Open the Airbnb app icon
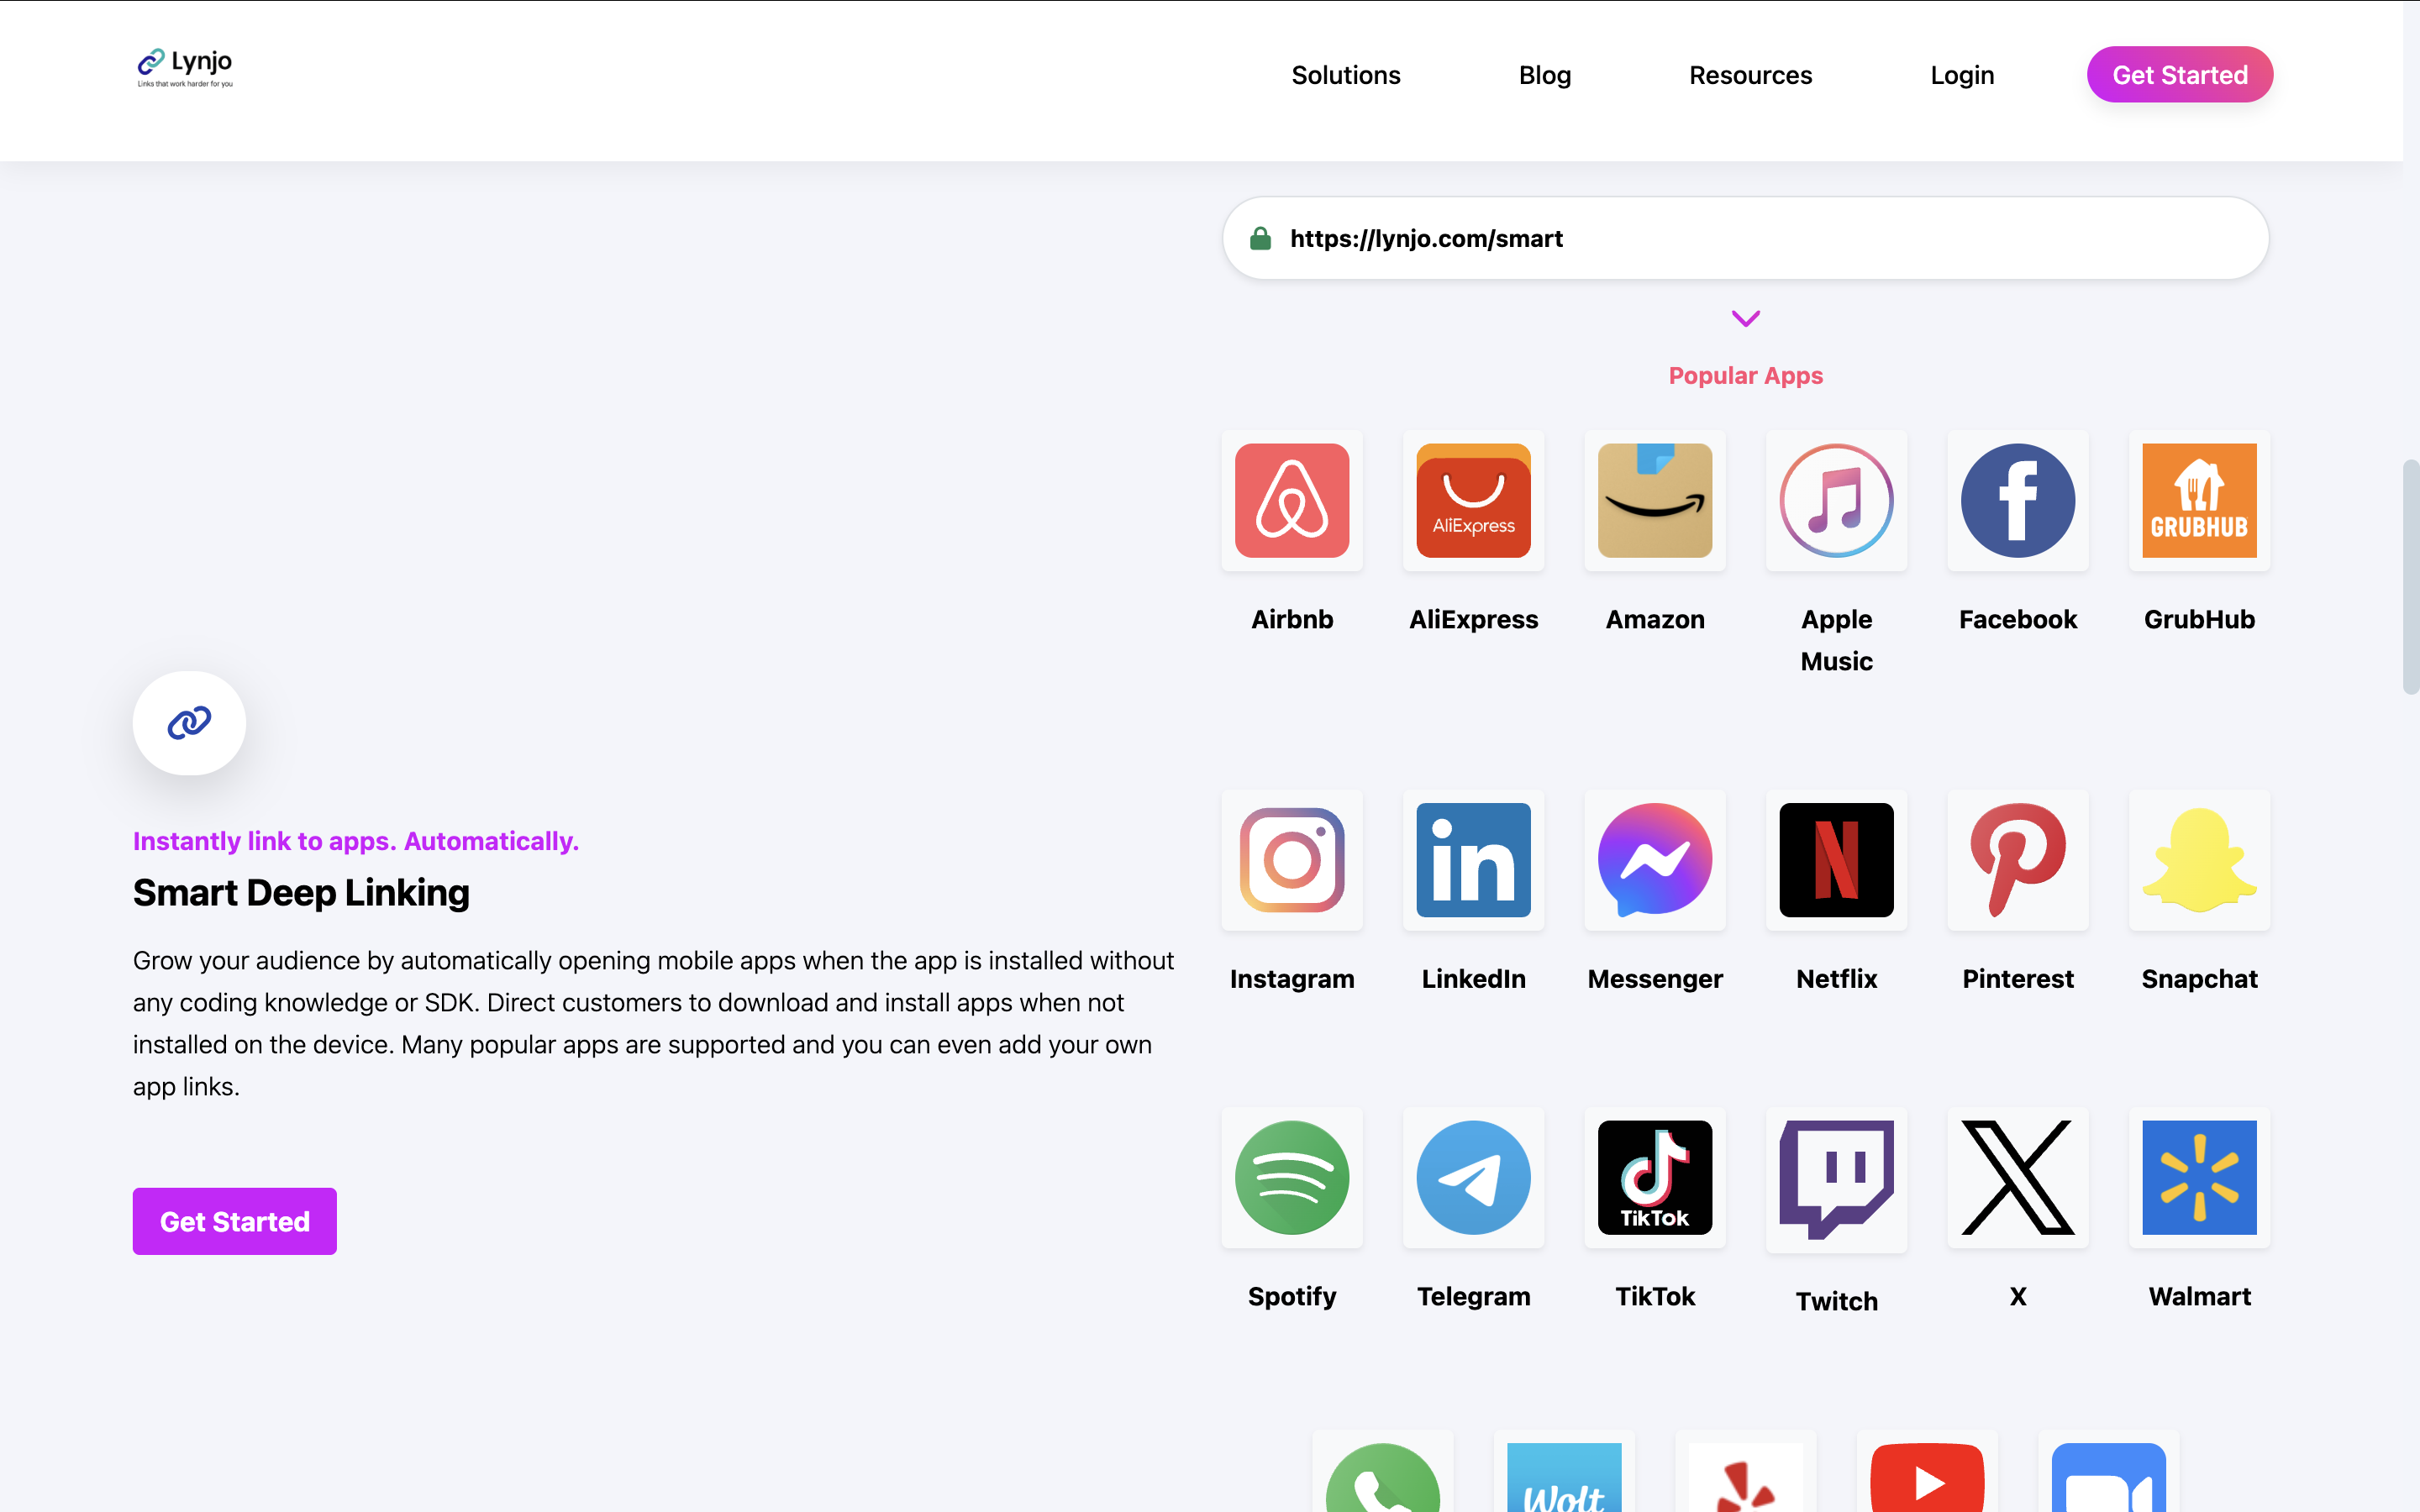This screenshot has width=2420, height=1512. pyautogui.click(x=1292, y=501)
